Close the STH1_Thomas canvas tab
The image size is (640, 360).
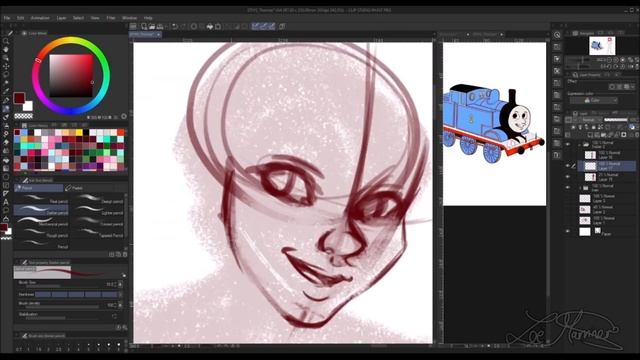(158, 35)
